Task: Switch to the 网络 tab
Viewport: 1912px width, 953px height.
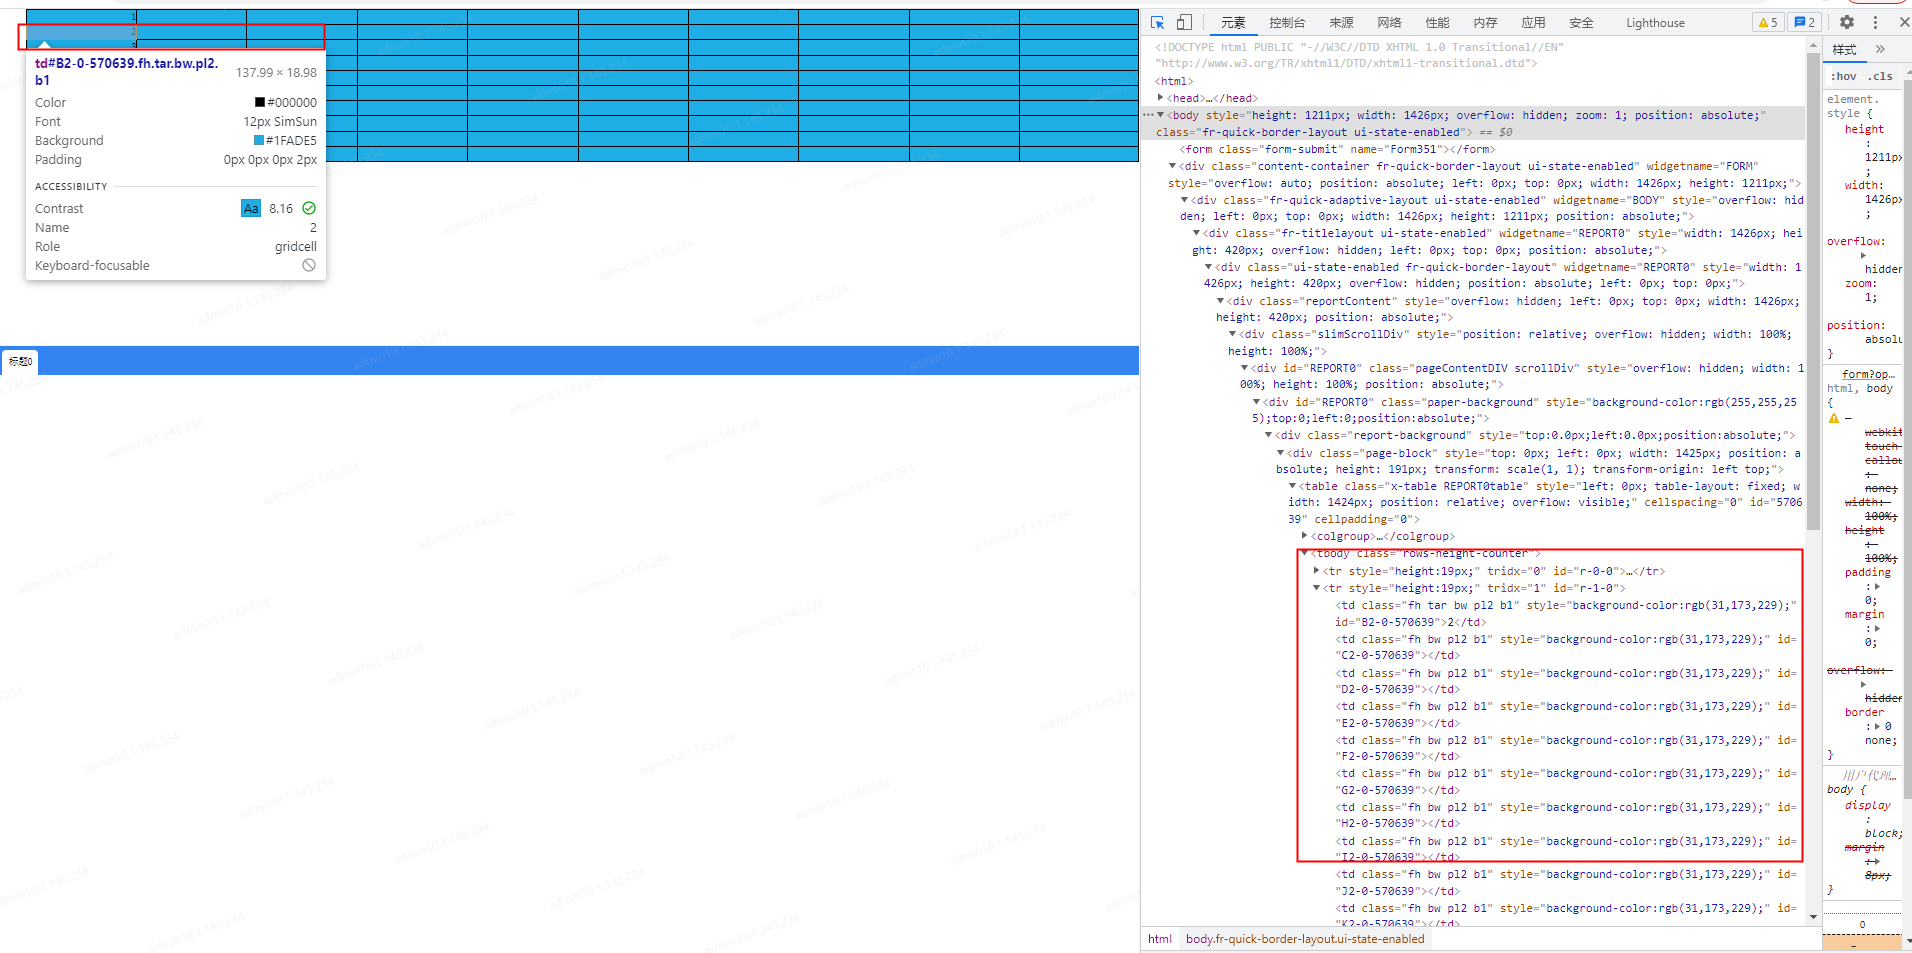Action: pyautogui.click(x=1389, y=23)
